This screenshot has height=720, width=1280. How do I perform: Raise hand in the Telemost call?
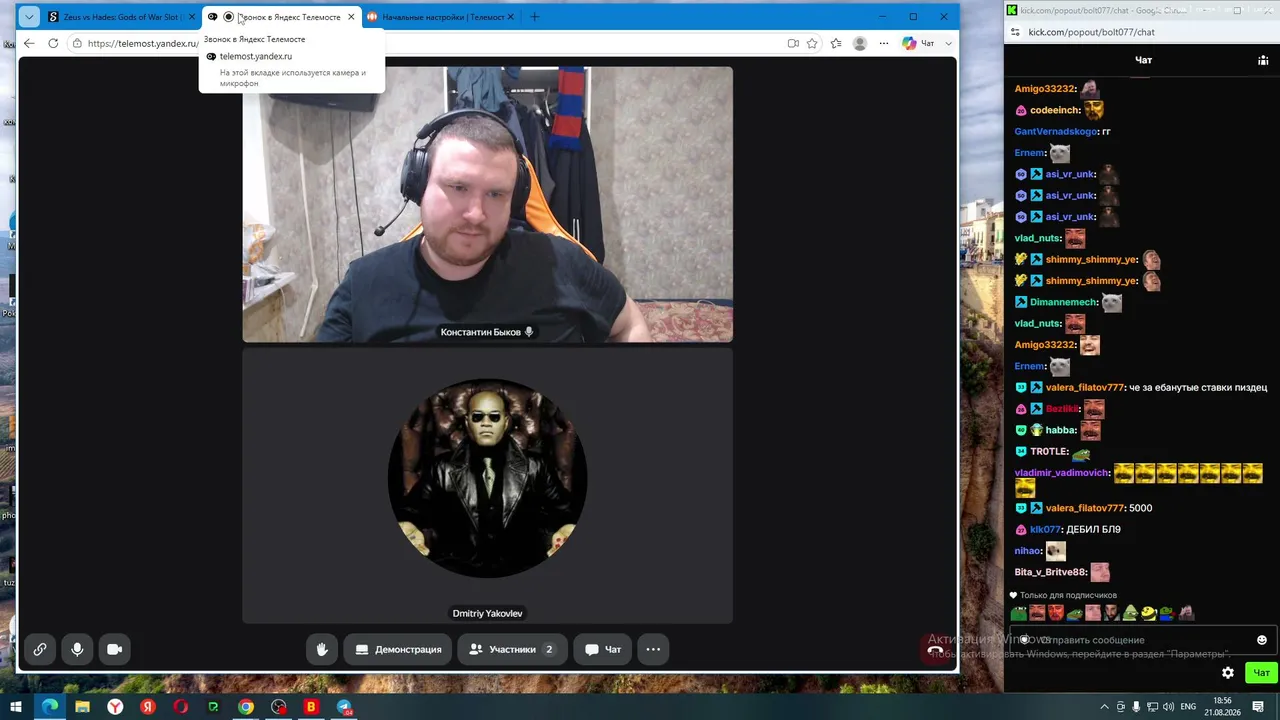point(322,649)
